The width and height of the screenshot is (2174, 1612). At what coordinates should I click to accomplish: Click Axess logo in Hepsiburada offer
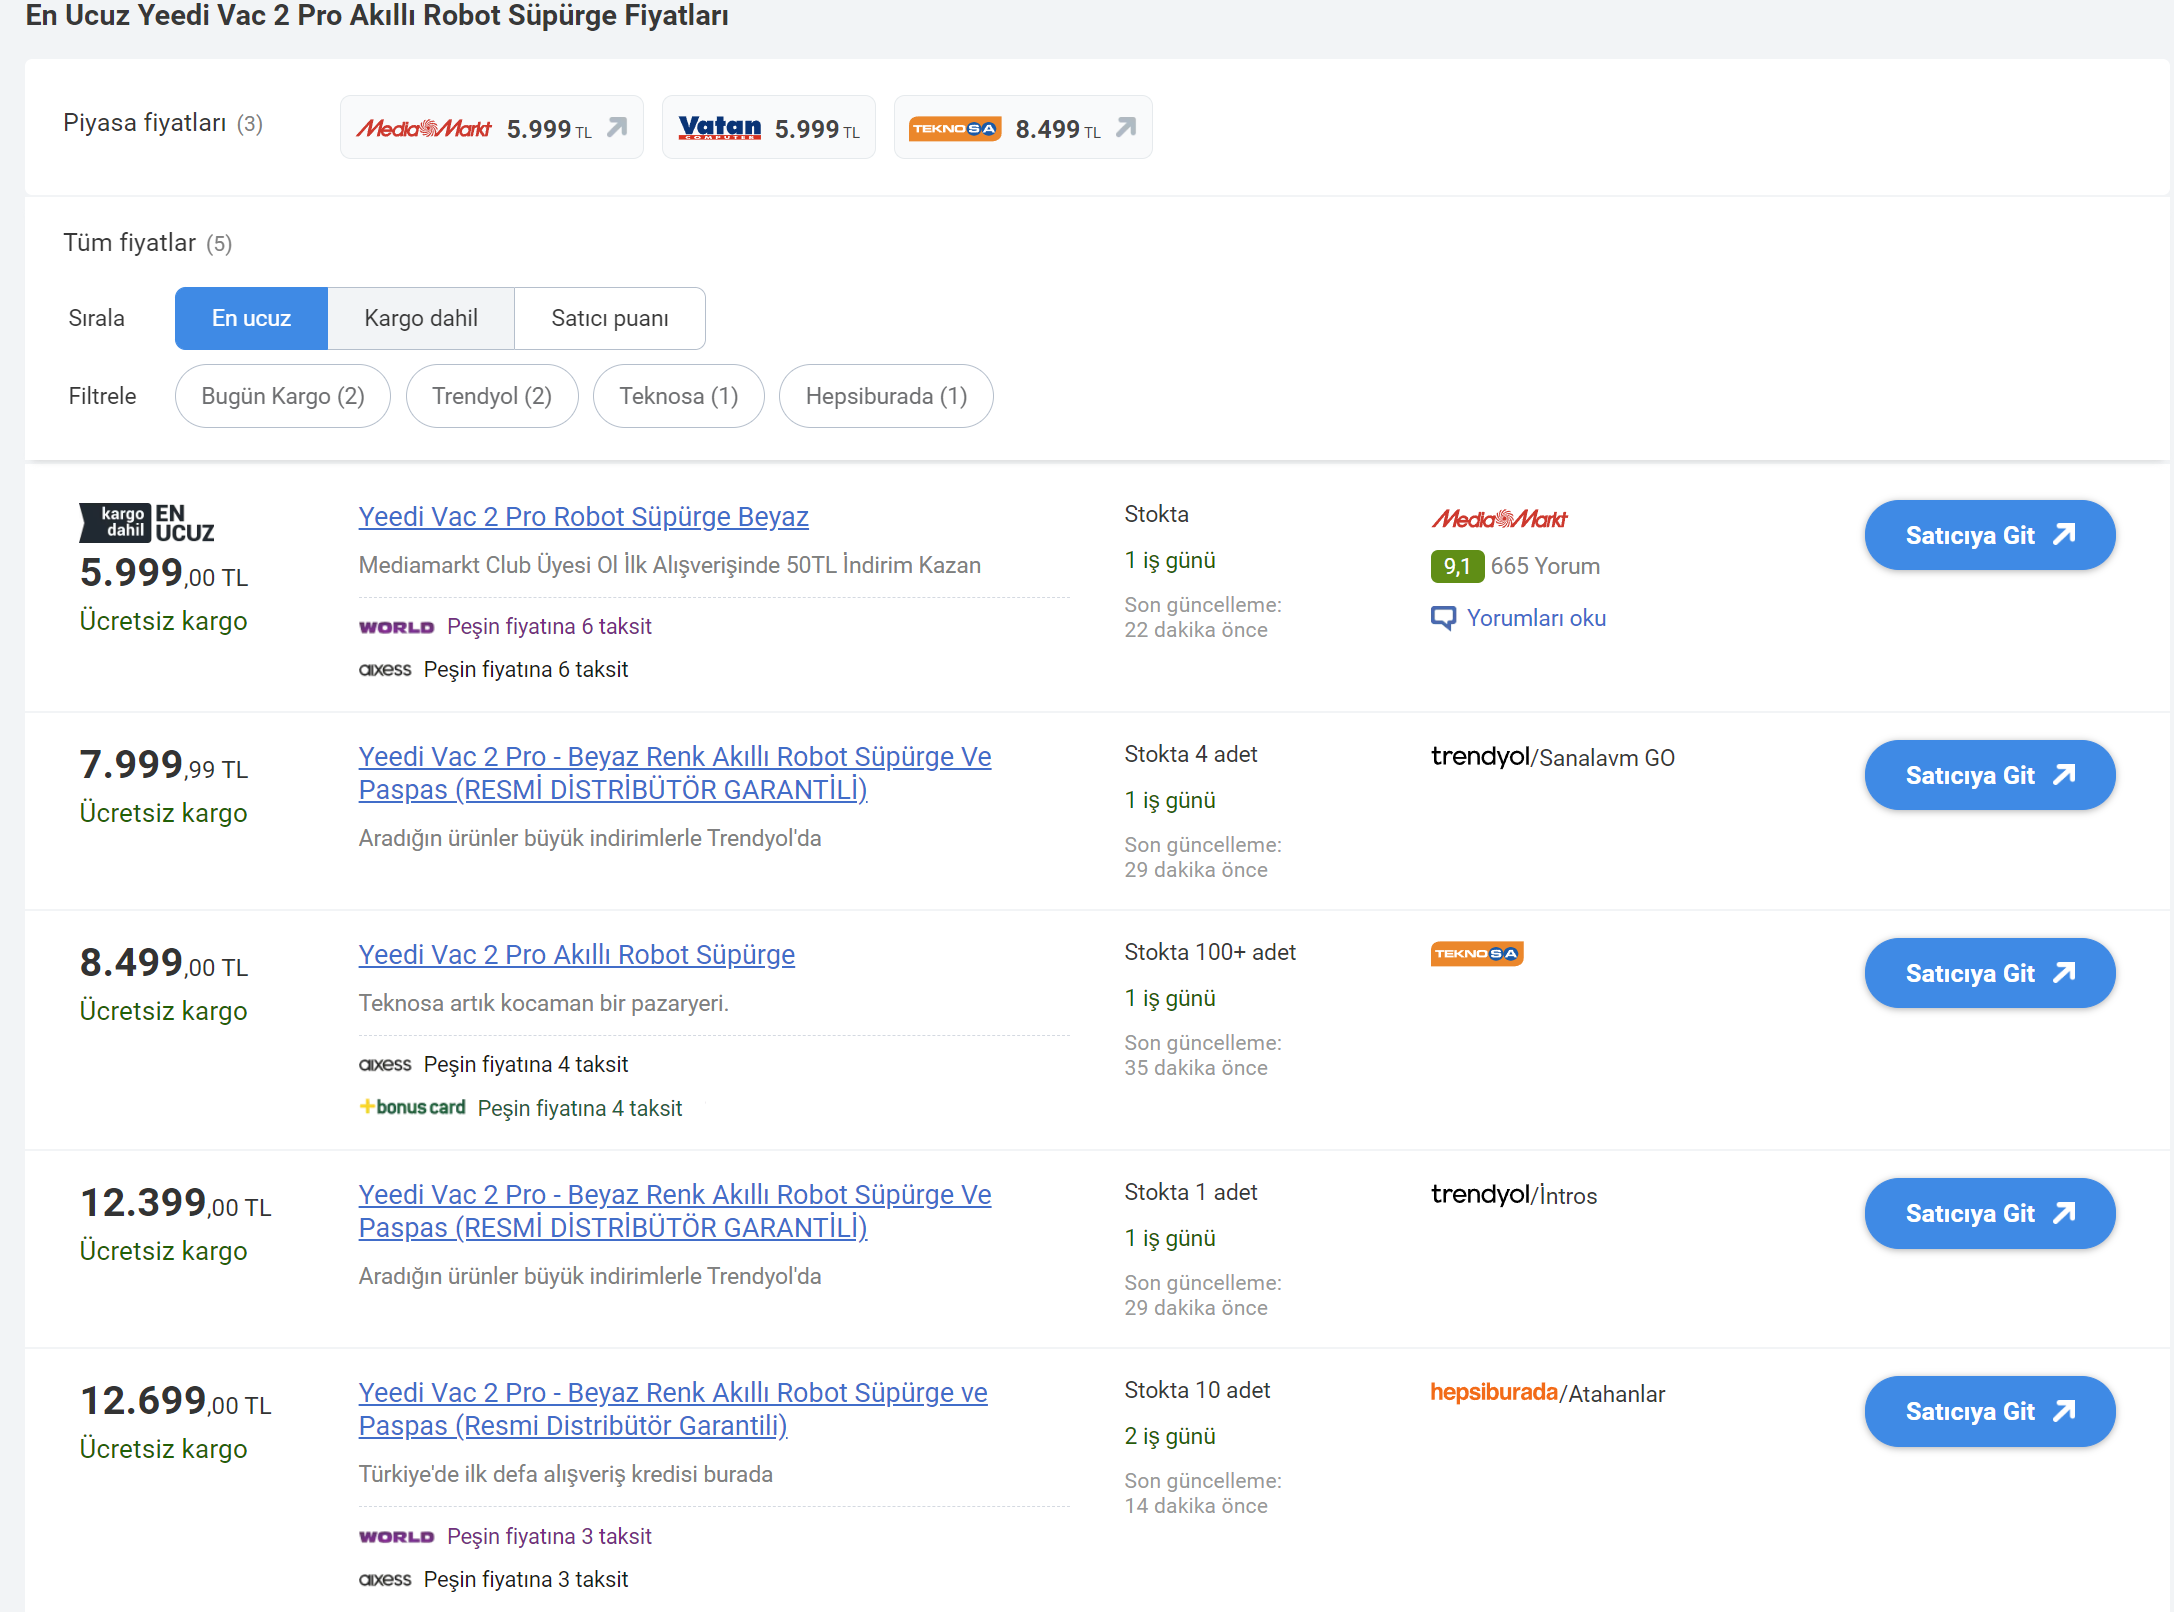pyautogui.click(x=385, y=1579)
